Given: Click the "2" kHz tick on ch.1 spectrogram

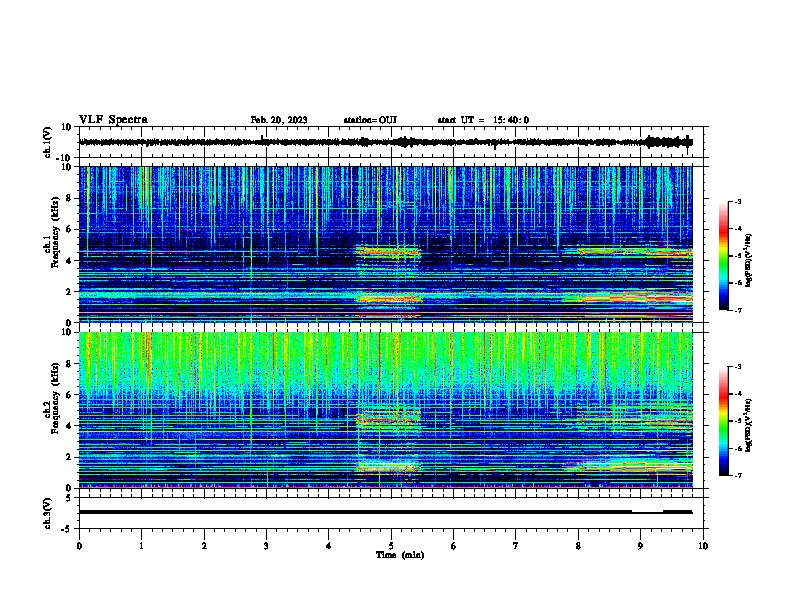Looking at the screenshot, I should (69, 292).
